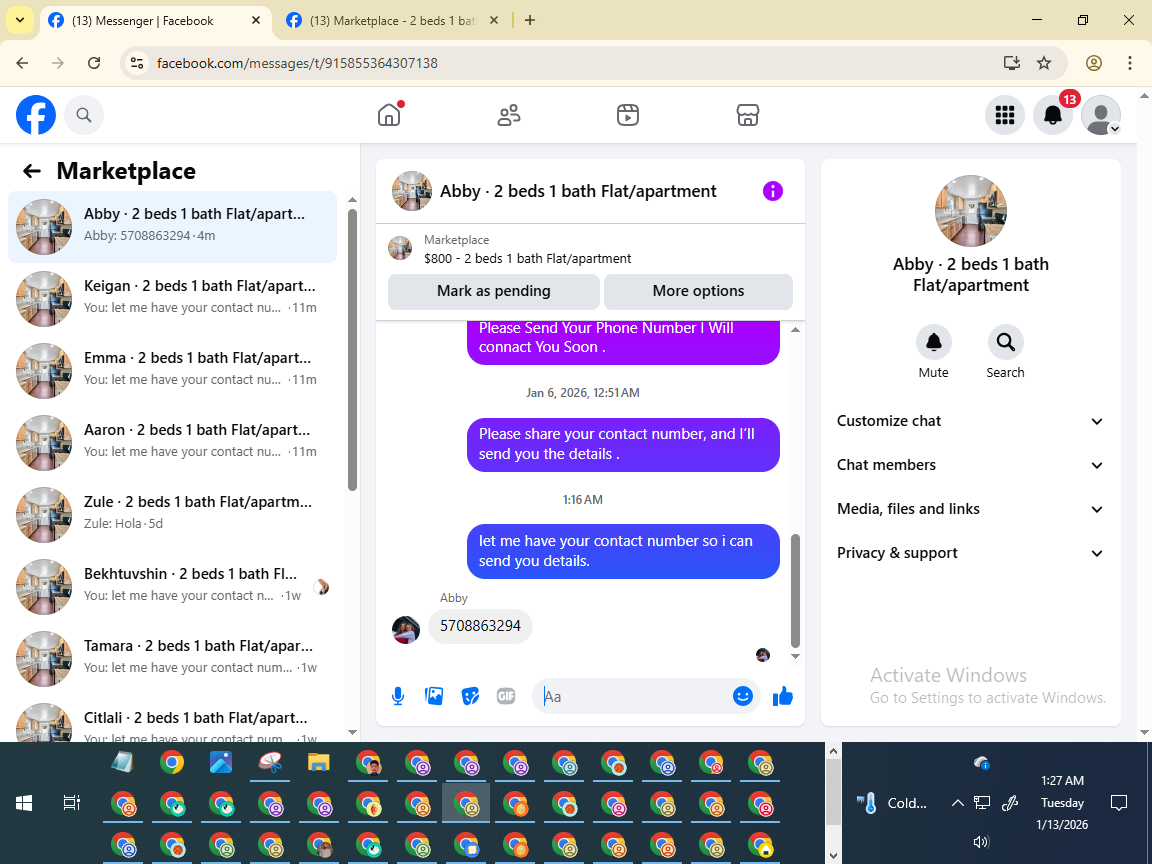
Task: Open the Facebook logo home link
Action: [36, 115]
